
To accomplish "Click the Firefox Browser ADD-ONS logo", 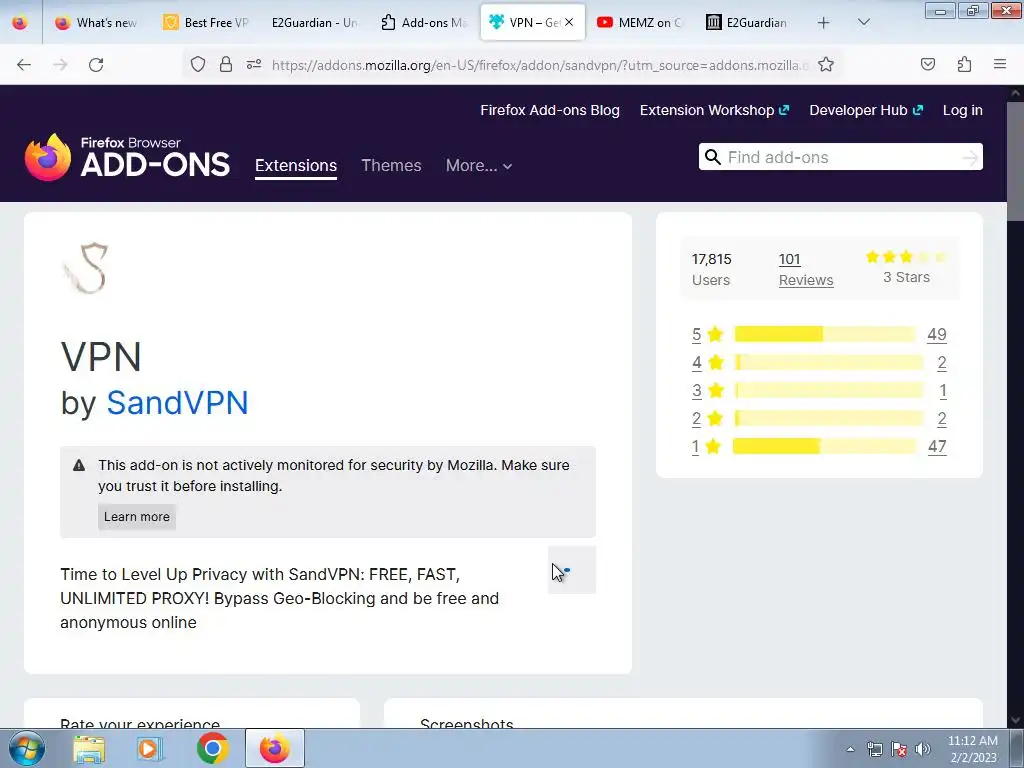I will (x=127, y=157).
